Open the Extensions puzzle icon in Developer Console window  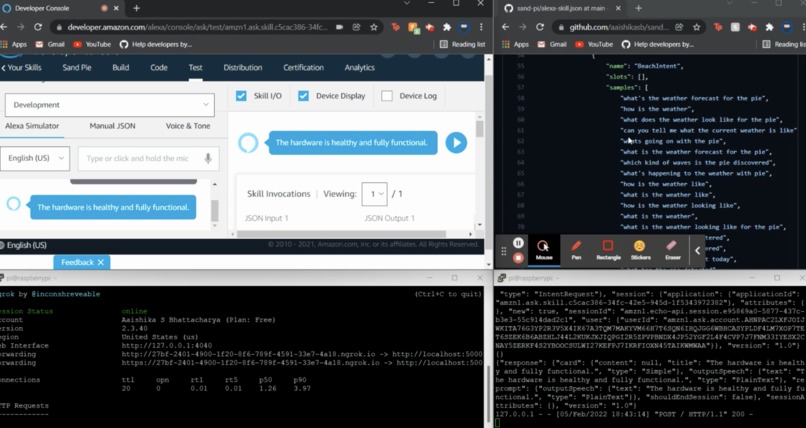pyautogui.click(x=447, y=27)
